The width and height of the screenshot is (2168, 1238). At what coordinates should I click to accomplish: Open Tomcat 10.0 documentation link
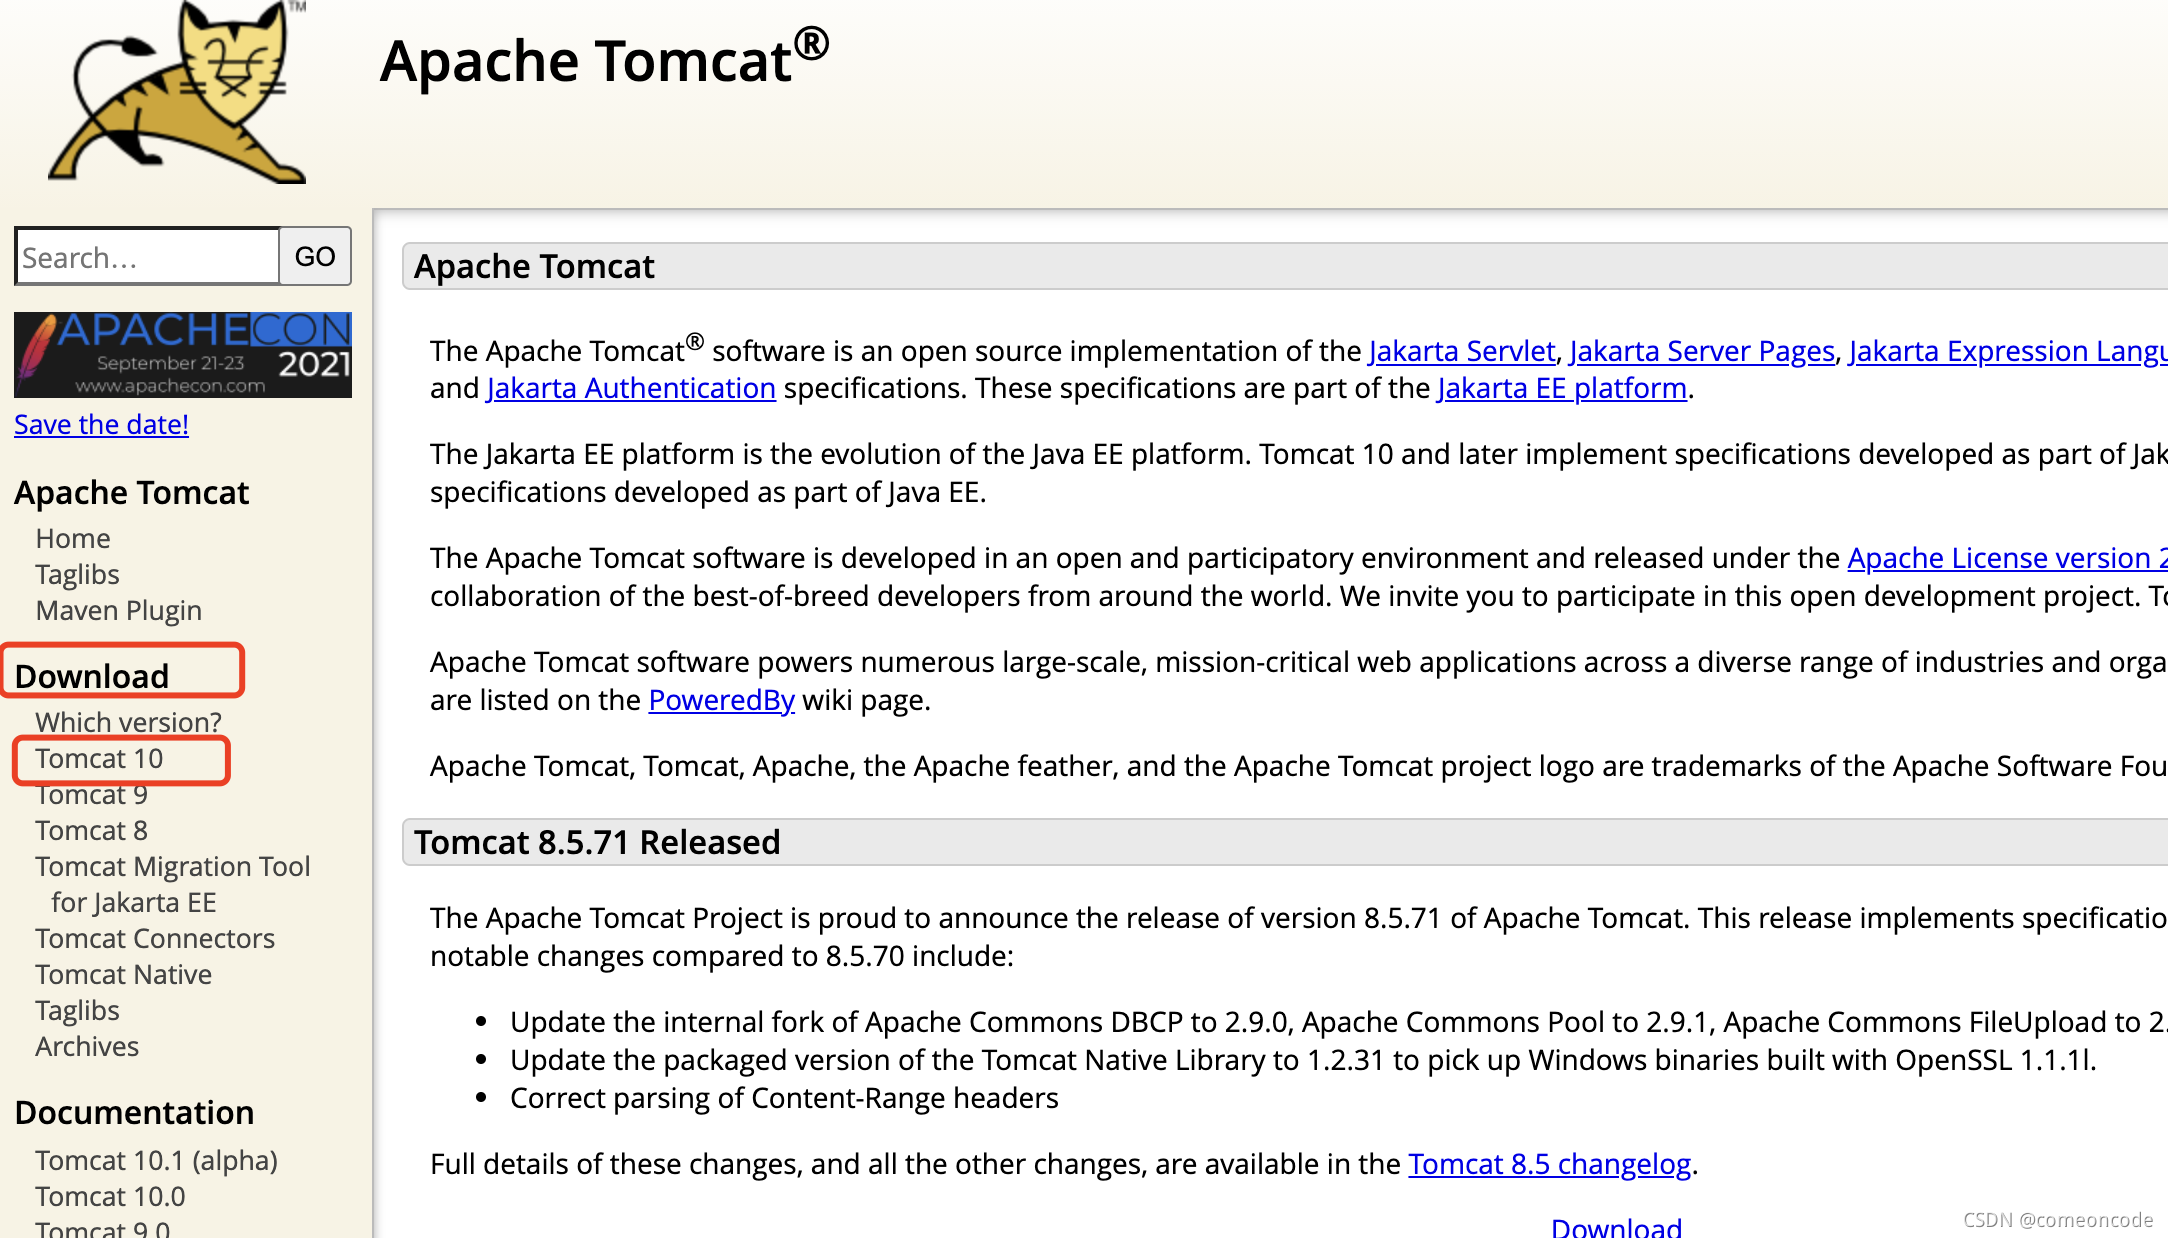pyautogui.click(x=110, y=1196)
